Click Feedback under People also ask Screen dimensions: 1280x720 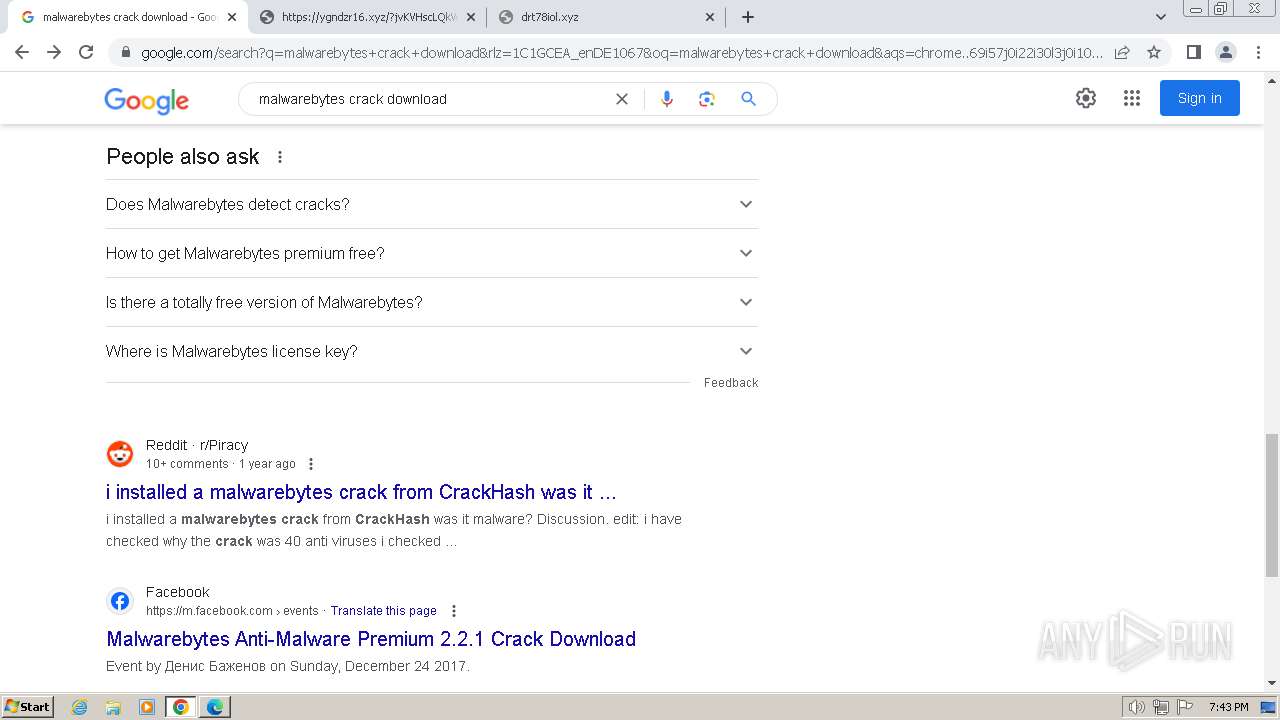(731, 383)
